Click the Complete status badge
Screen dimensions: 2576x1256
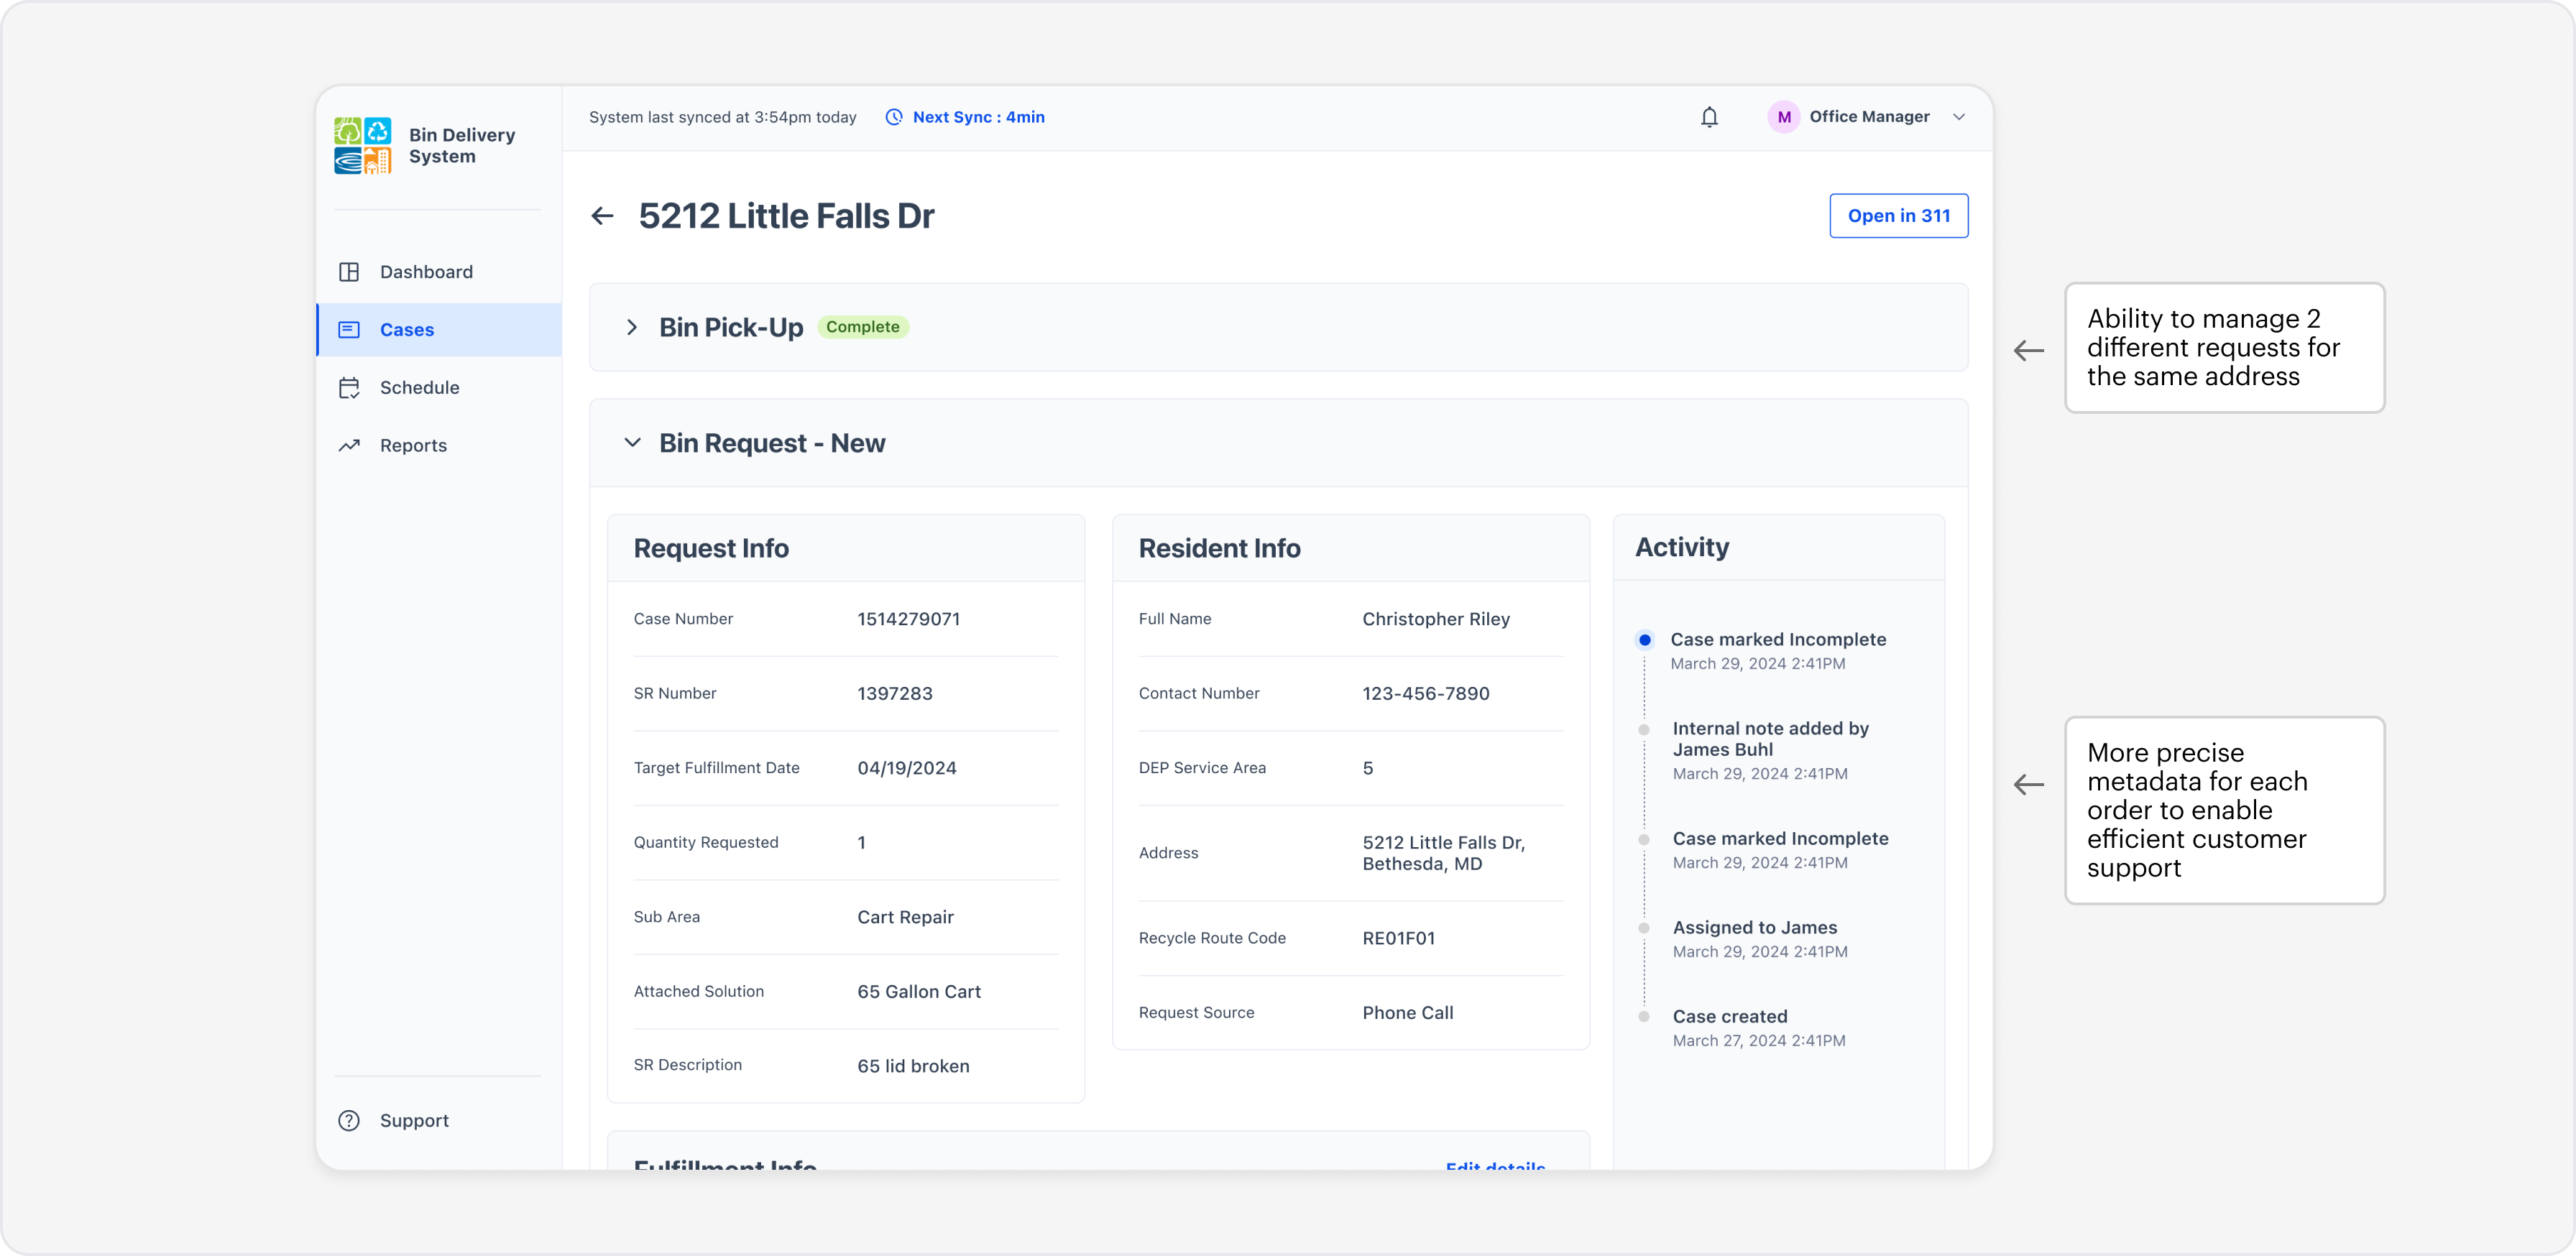(863, 327)
